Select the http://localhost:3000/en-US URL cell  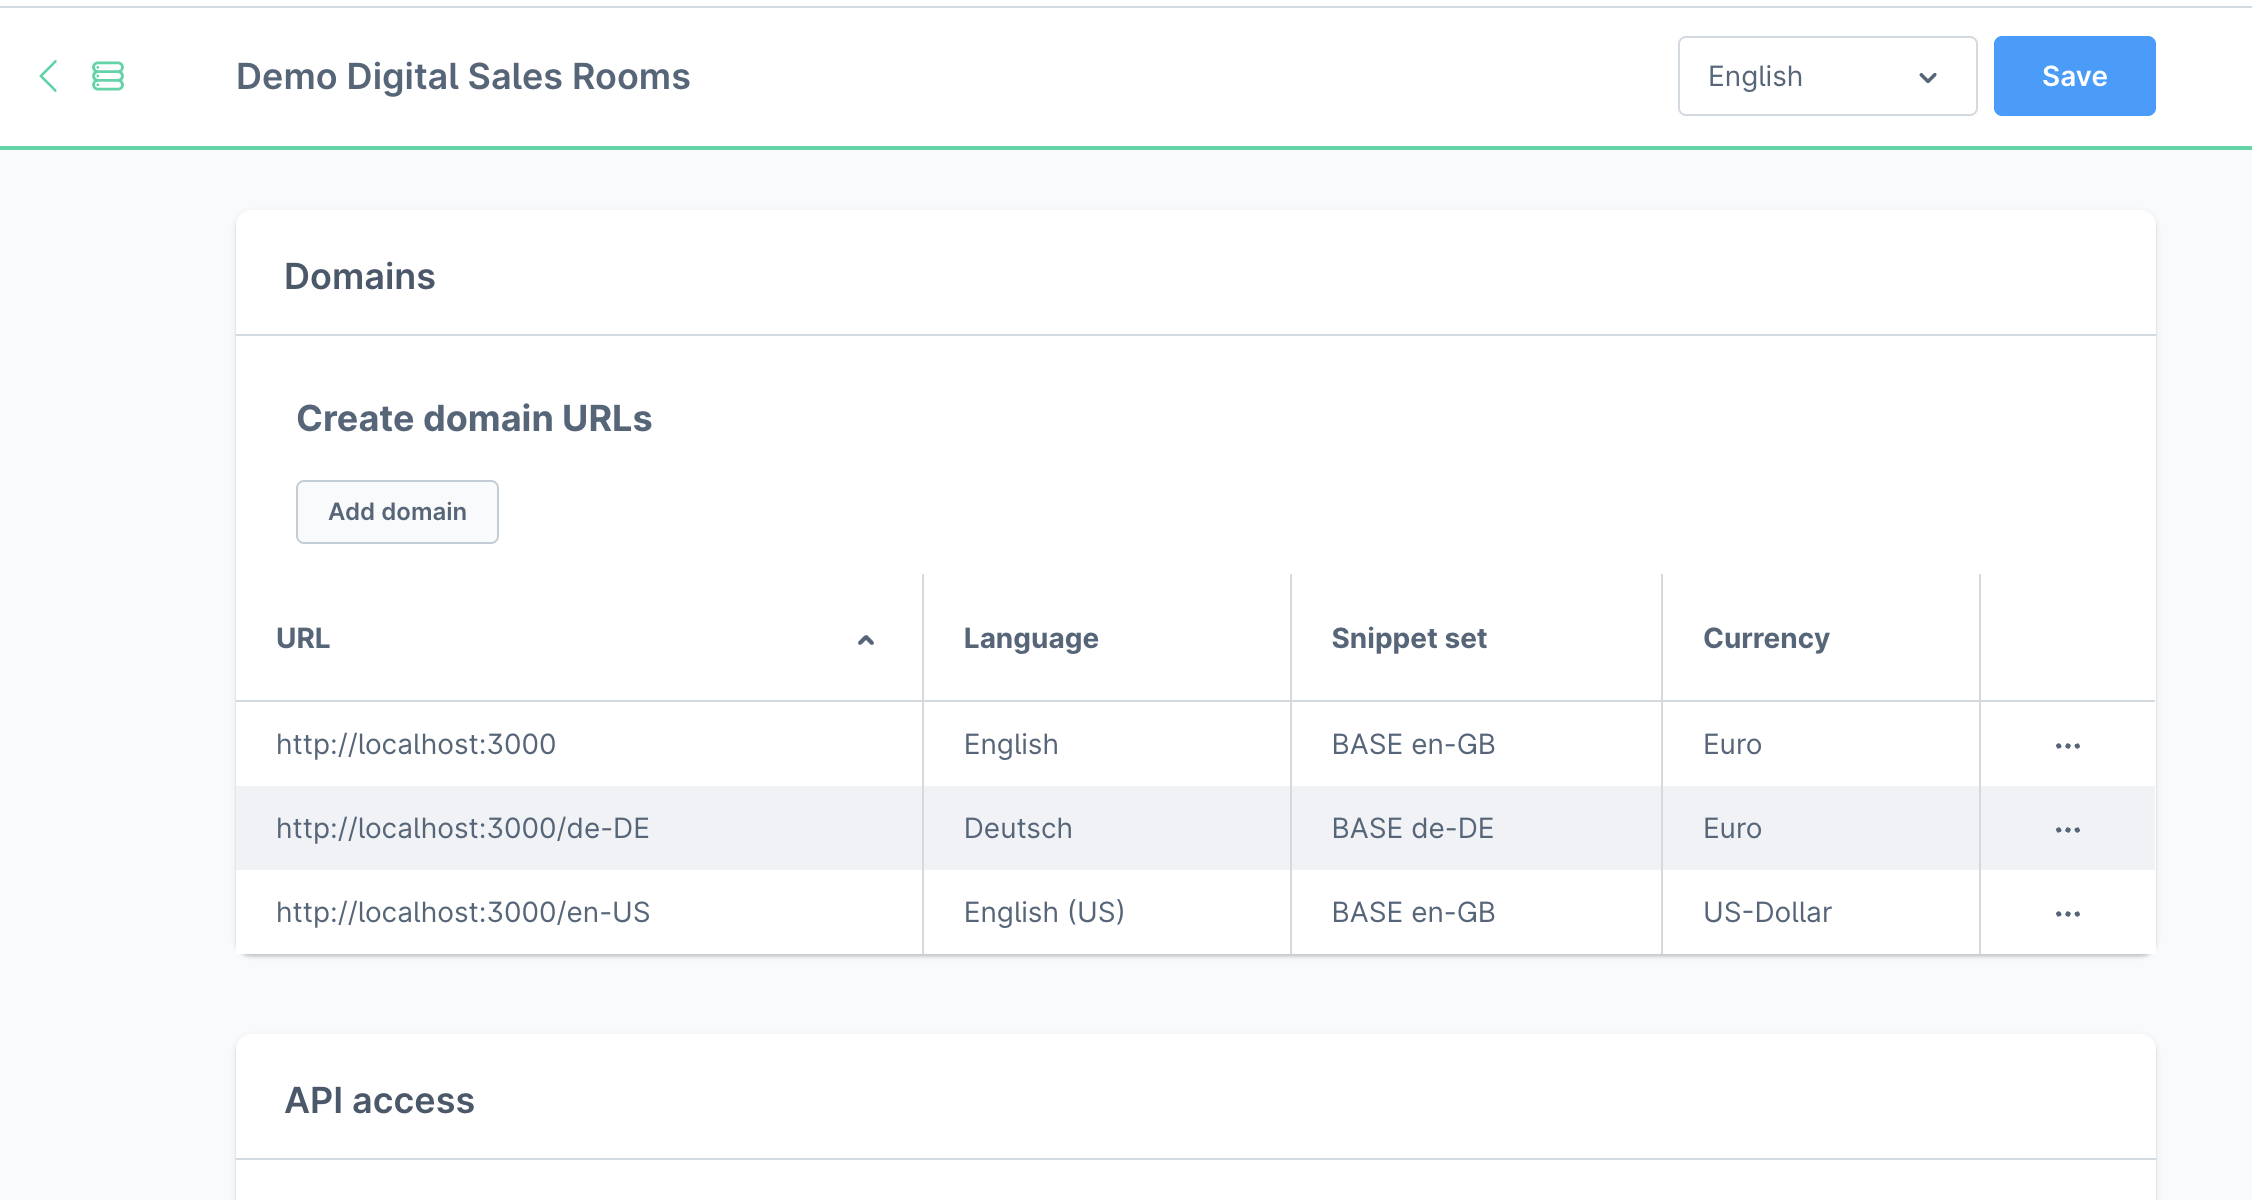(462, 912)
